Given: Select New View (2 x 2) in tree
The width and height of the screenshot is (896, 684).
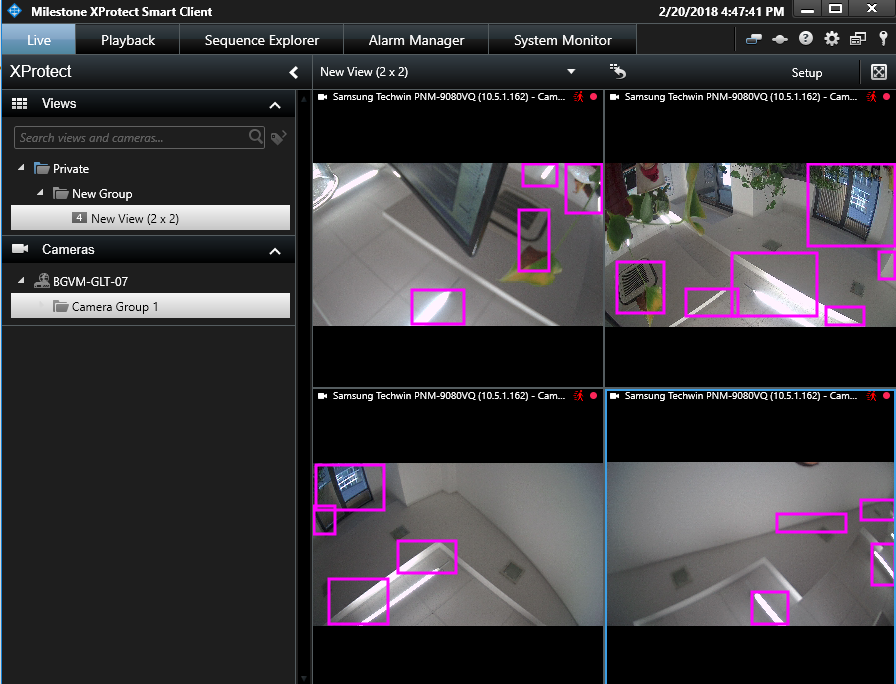Looking at the screenshot, I should point(150,218).
